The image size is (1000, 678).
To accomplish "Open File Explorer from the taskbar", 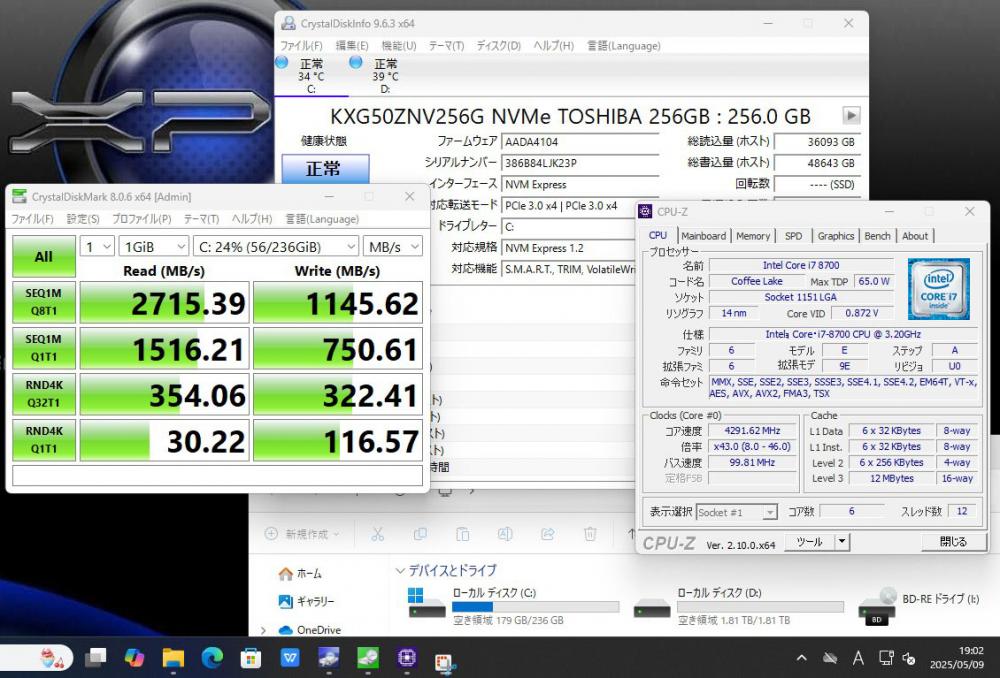I will [x=173, y=657].
